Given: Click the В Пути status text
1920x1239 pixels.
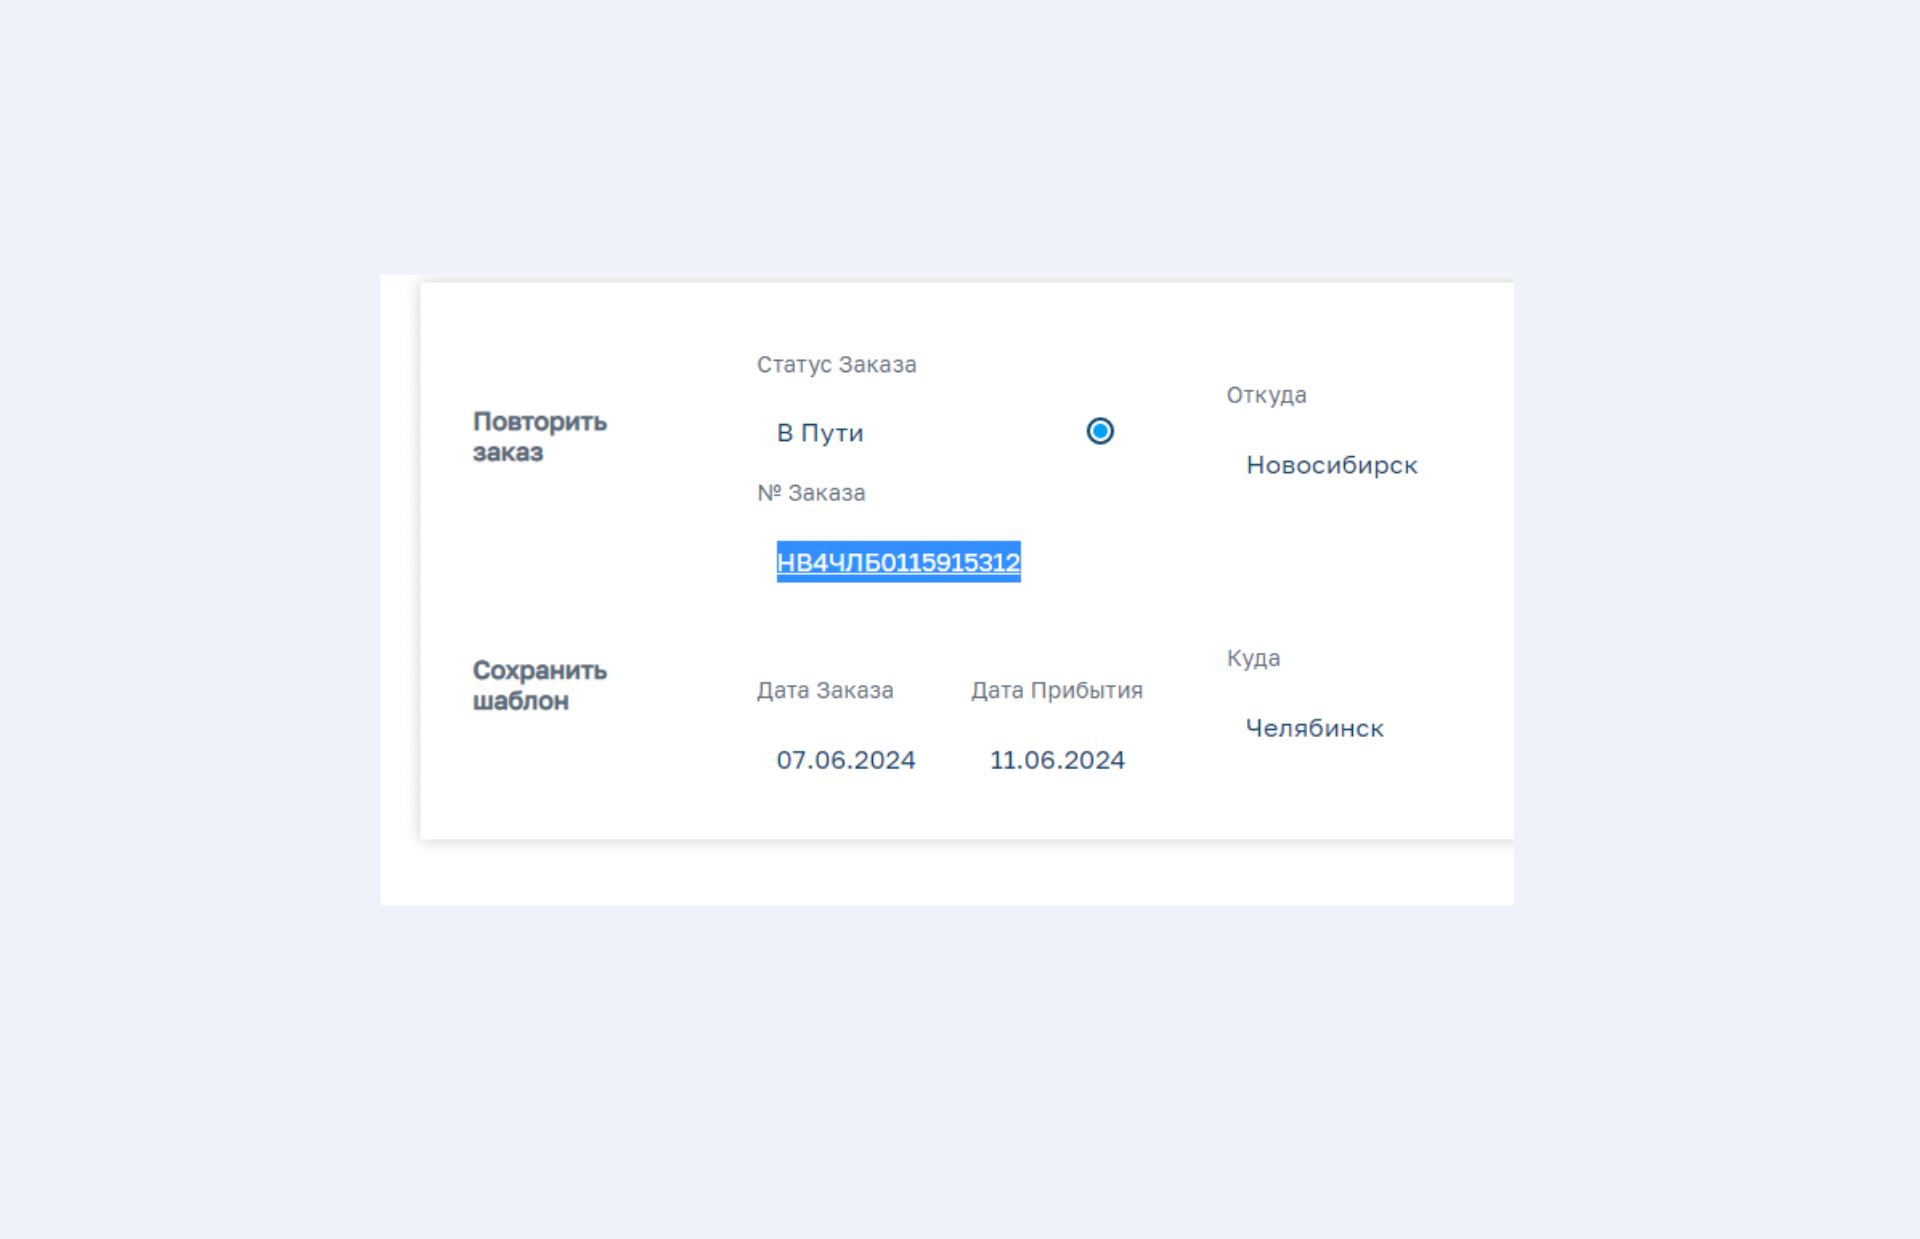Looking at the screenshot, I should click(820, 433).
